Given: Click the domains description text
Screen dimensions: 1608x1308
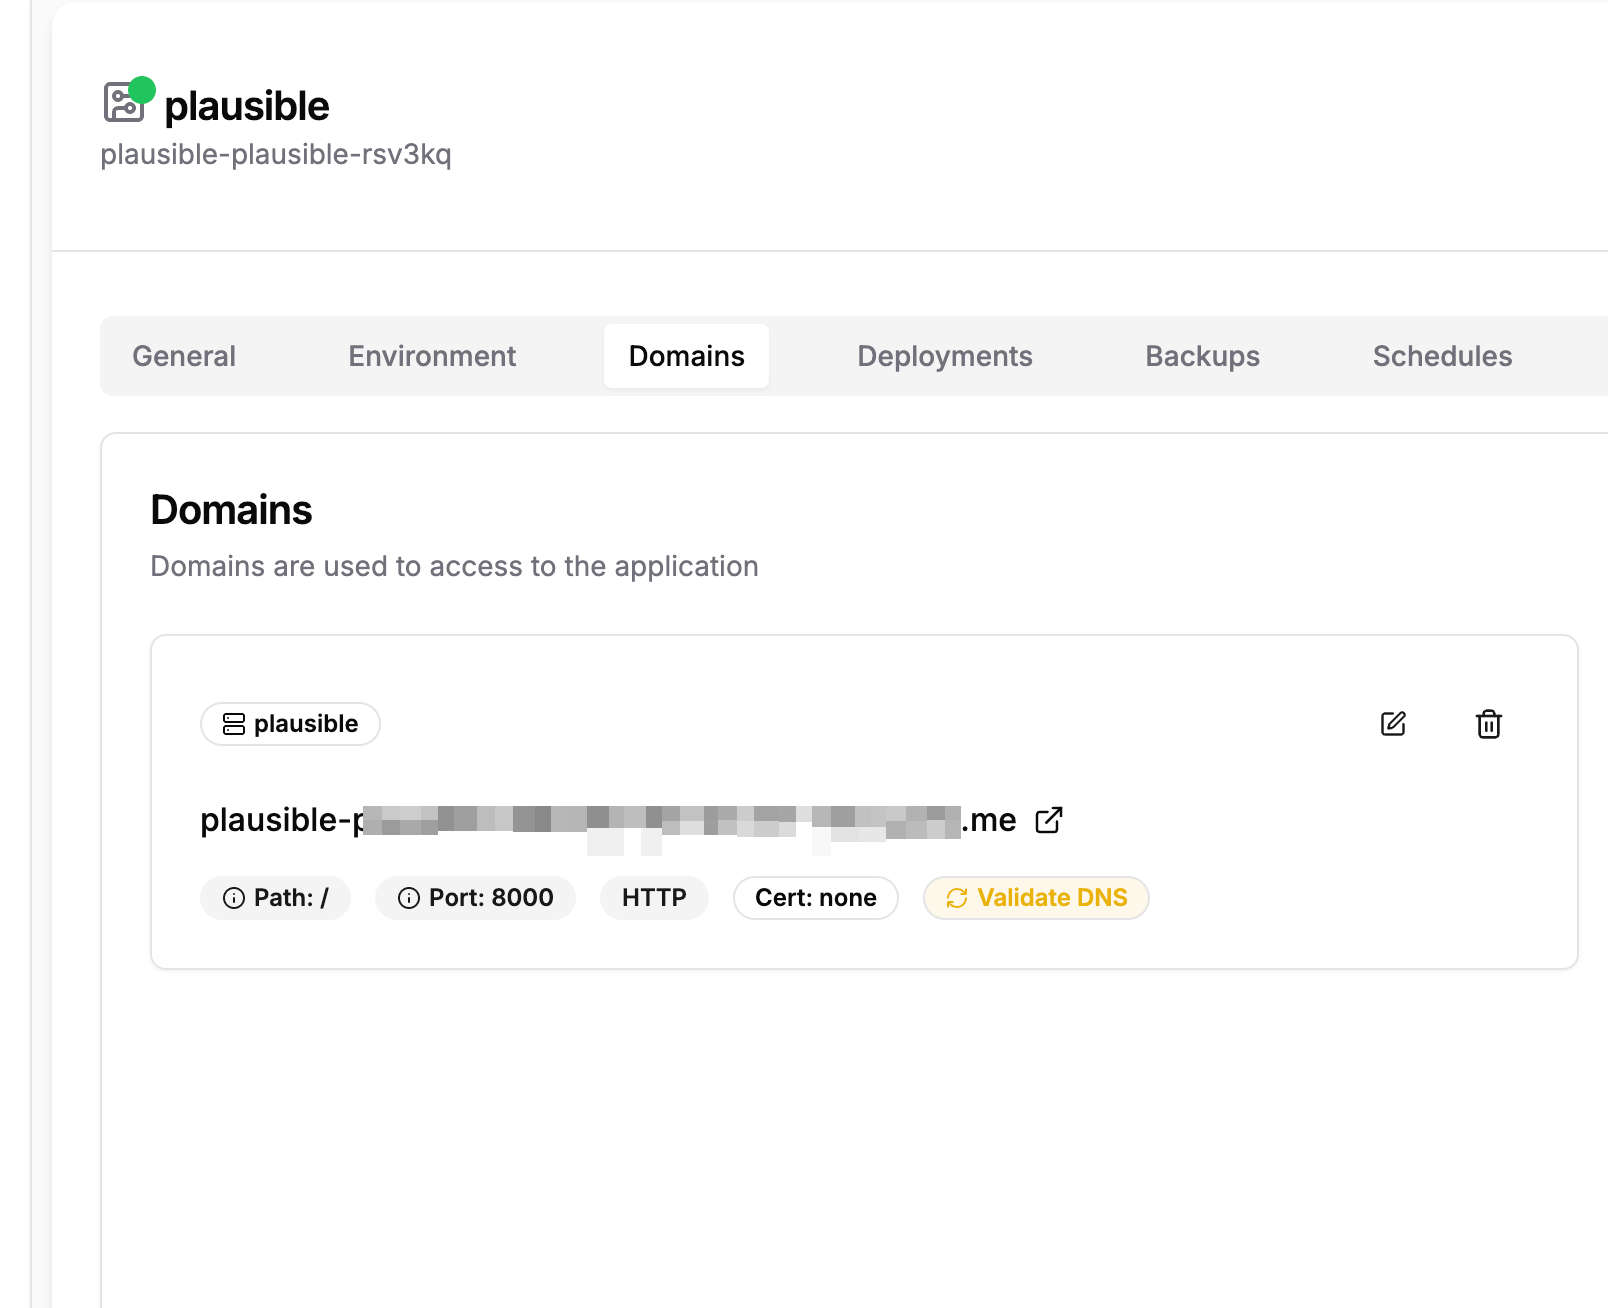Looking at the screenshot, I should point(455,567).
